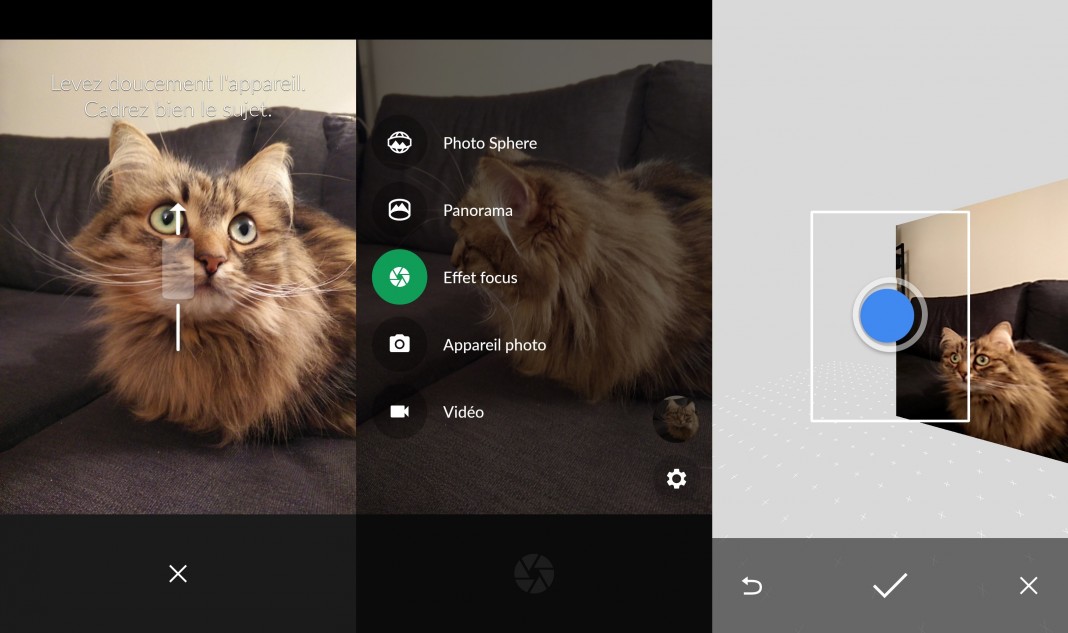Screen dimensions: 1068x633
Task: Tap 'Levez doucement l'appareil' hint text
Action: tap(178, 84)
